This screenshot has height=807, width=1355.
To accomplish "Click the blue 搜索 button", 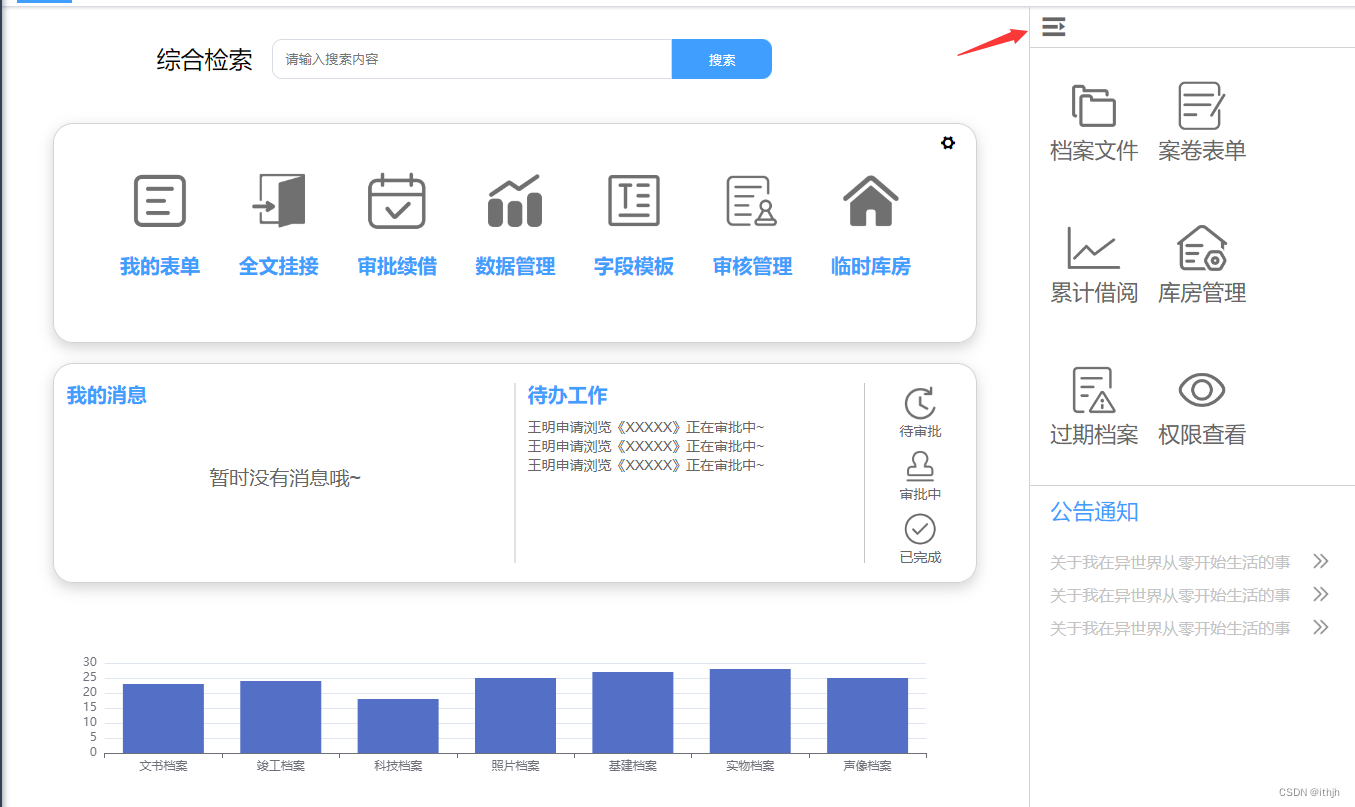I will [x=722, y=59].
